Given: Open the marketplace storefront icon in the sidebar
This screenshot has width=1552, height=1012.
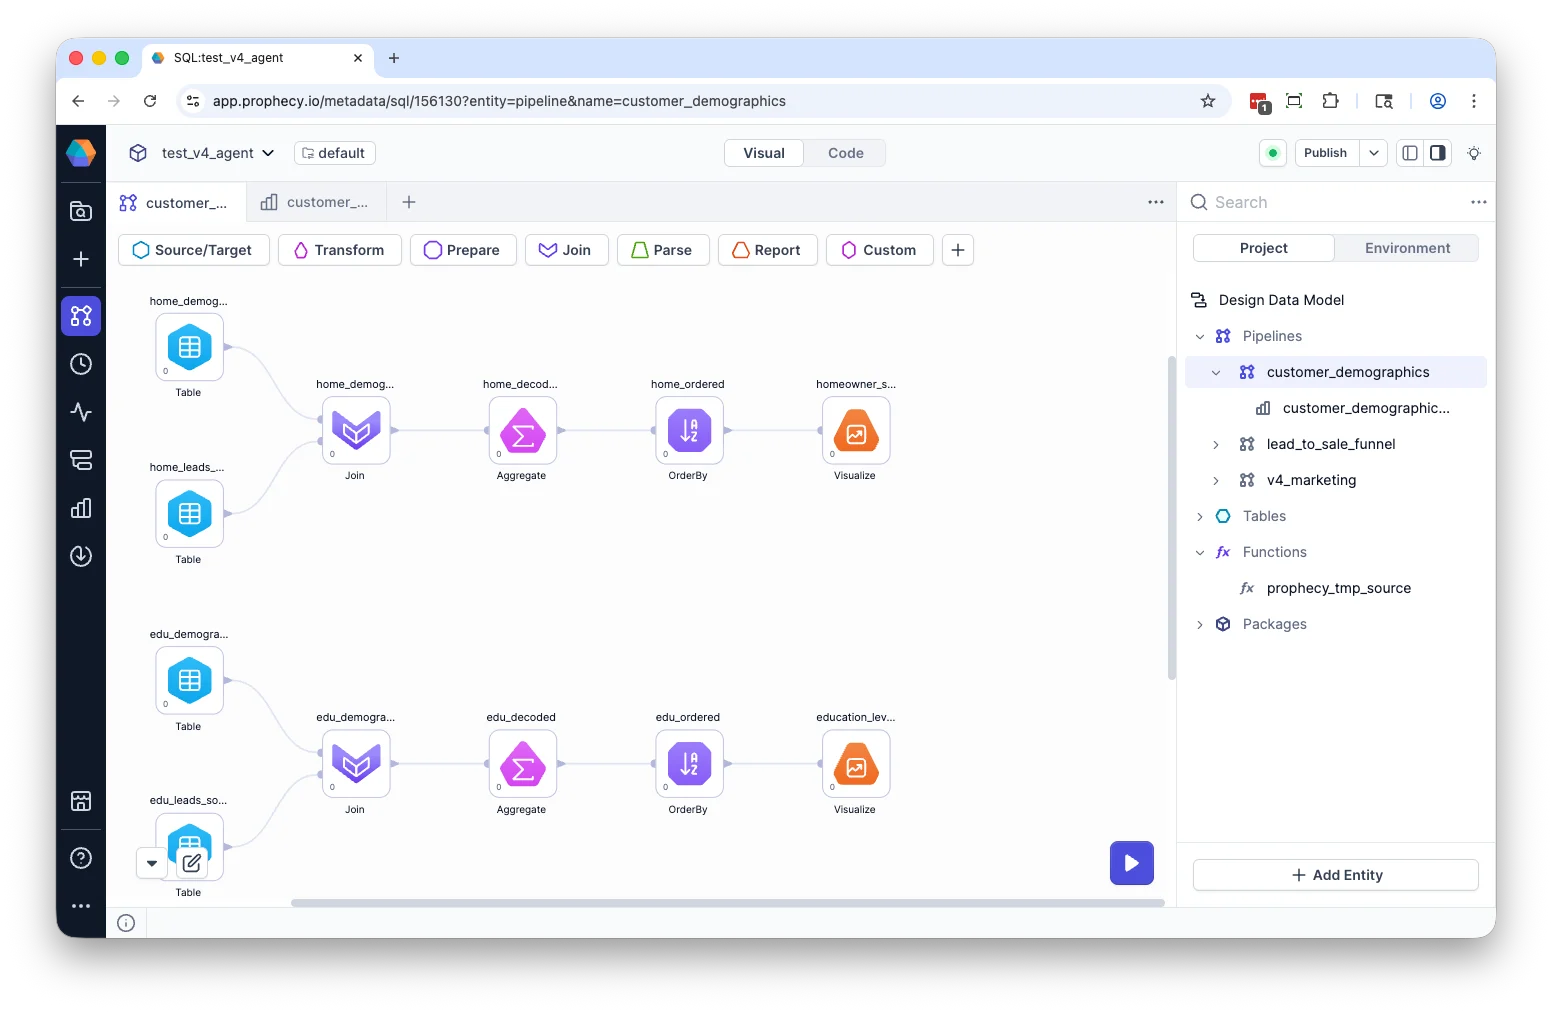Looking at the screenshot, I should coord(81,801).
